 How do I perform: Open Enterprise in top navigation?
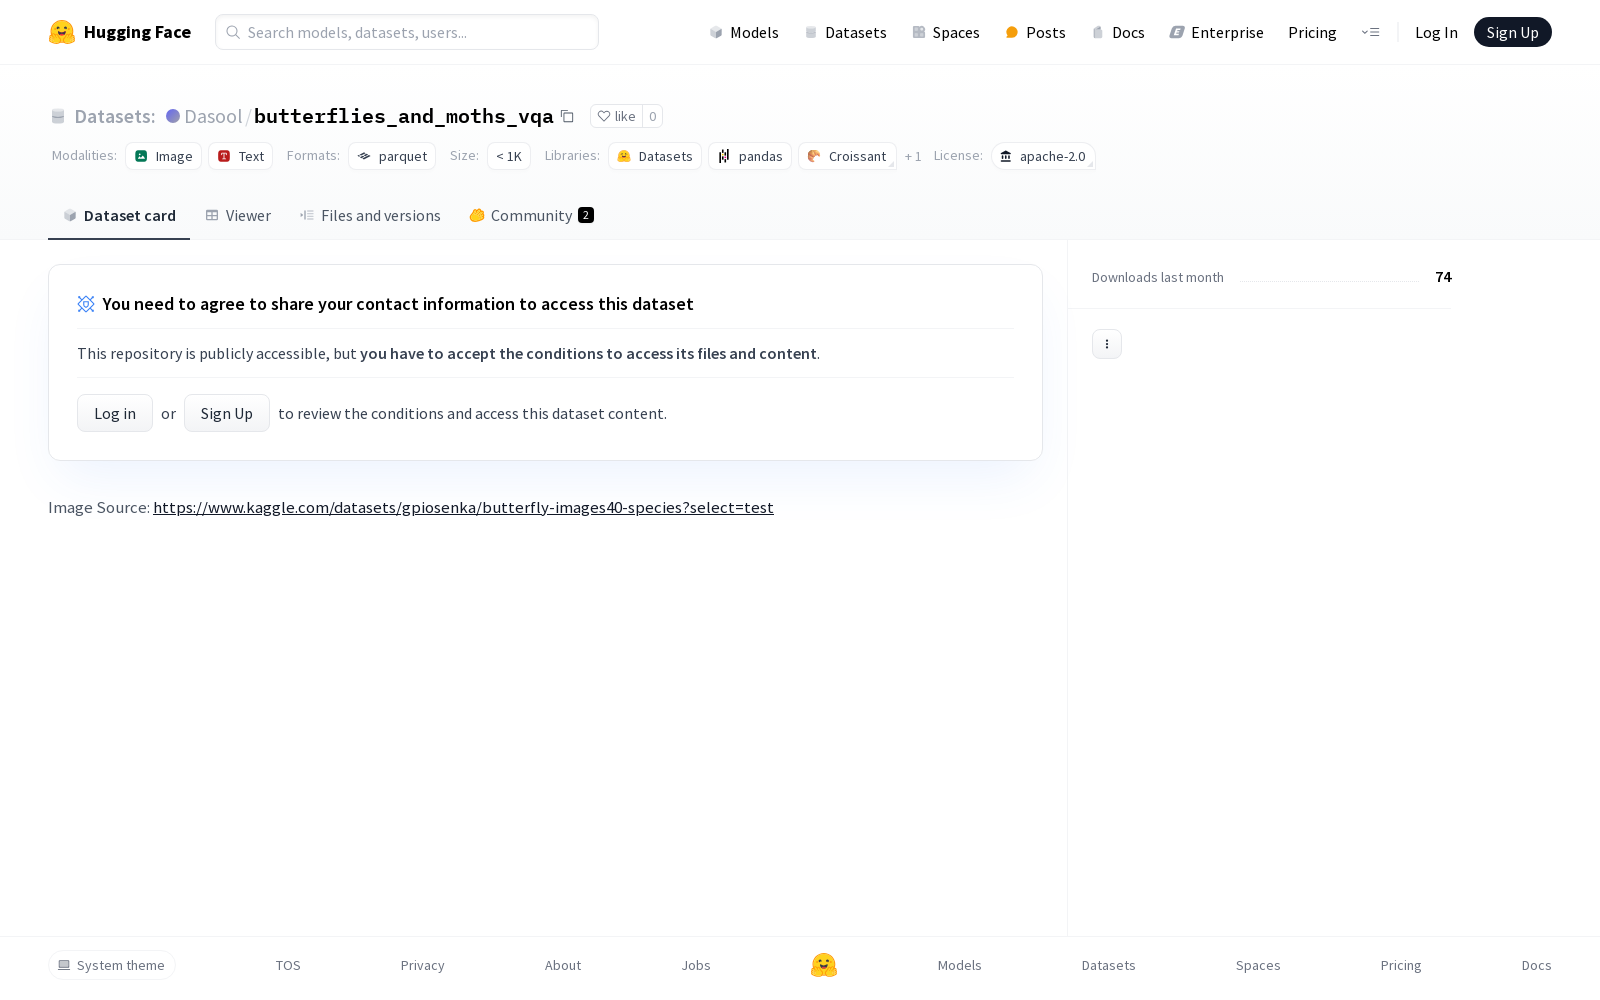click(1217, 32)
